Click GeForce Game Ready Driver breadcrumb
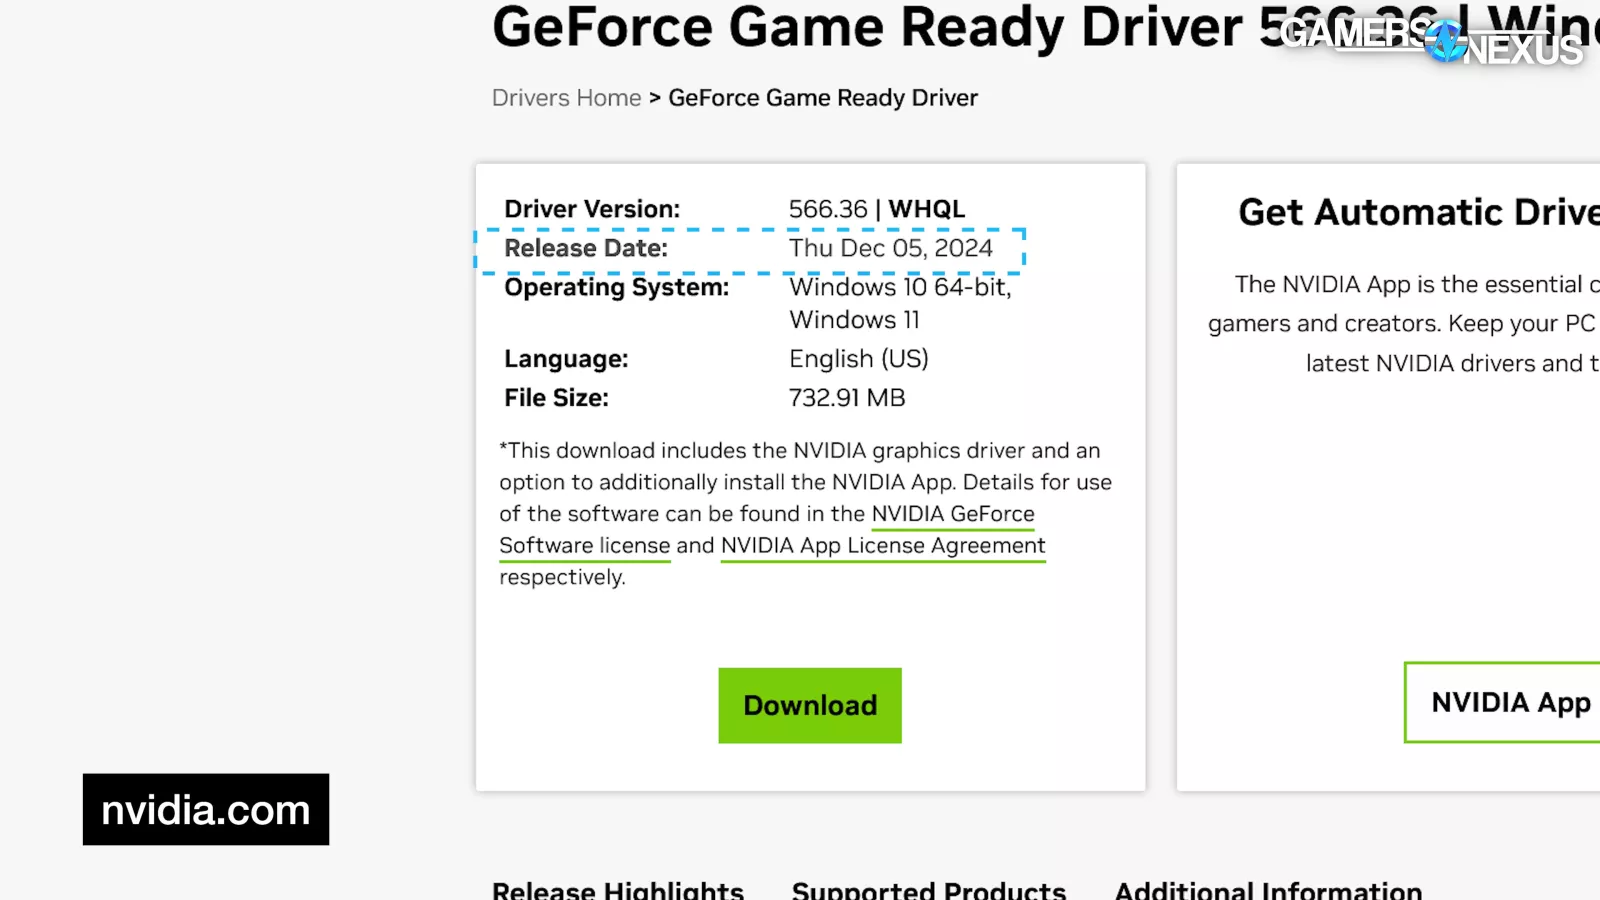The height and width of the screenshot is (900, 1600). coord(823,98)
